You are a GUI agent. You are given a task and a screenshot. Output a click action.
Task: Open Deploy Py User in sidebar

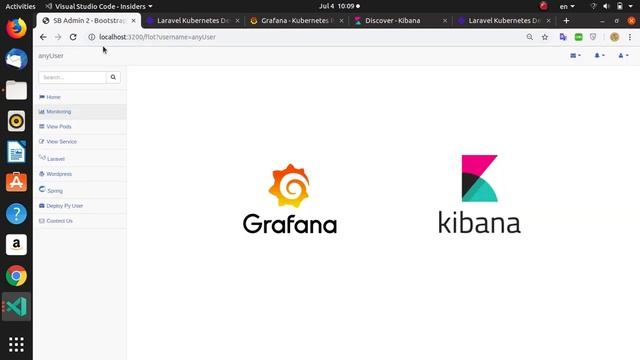[80, 206]
